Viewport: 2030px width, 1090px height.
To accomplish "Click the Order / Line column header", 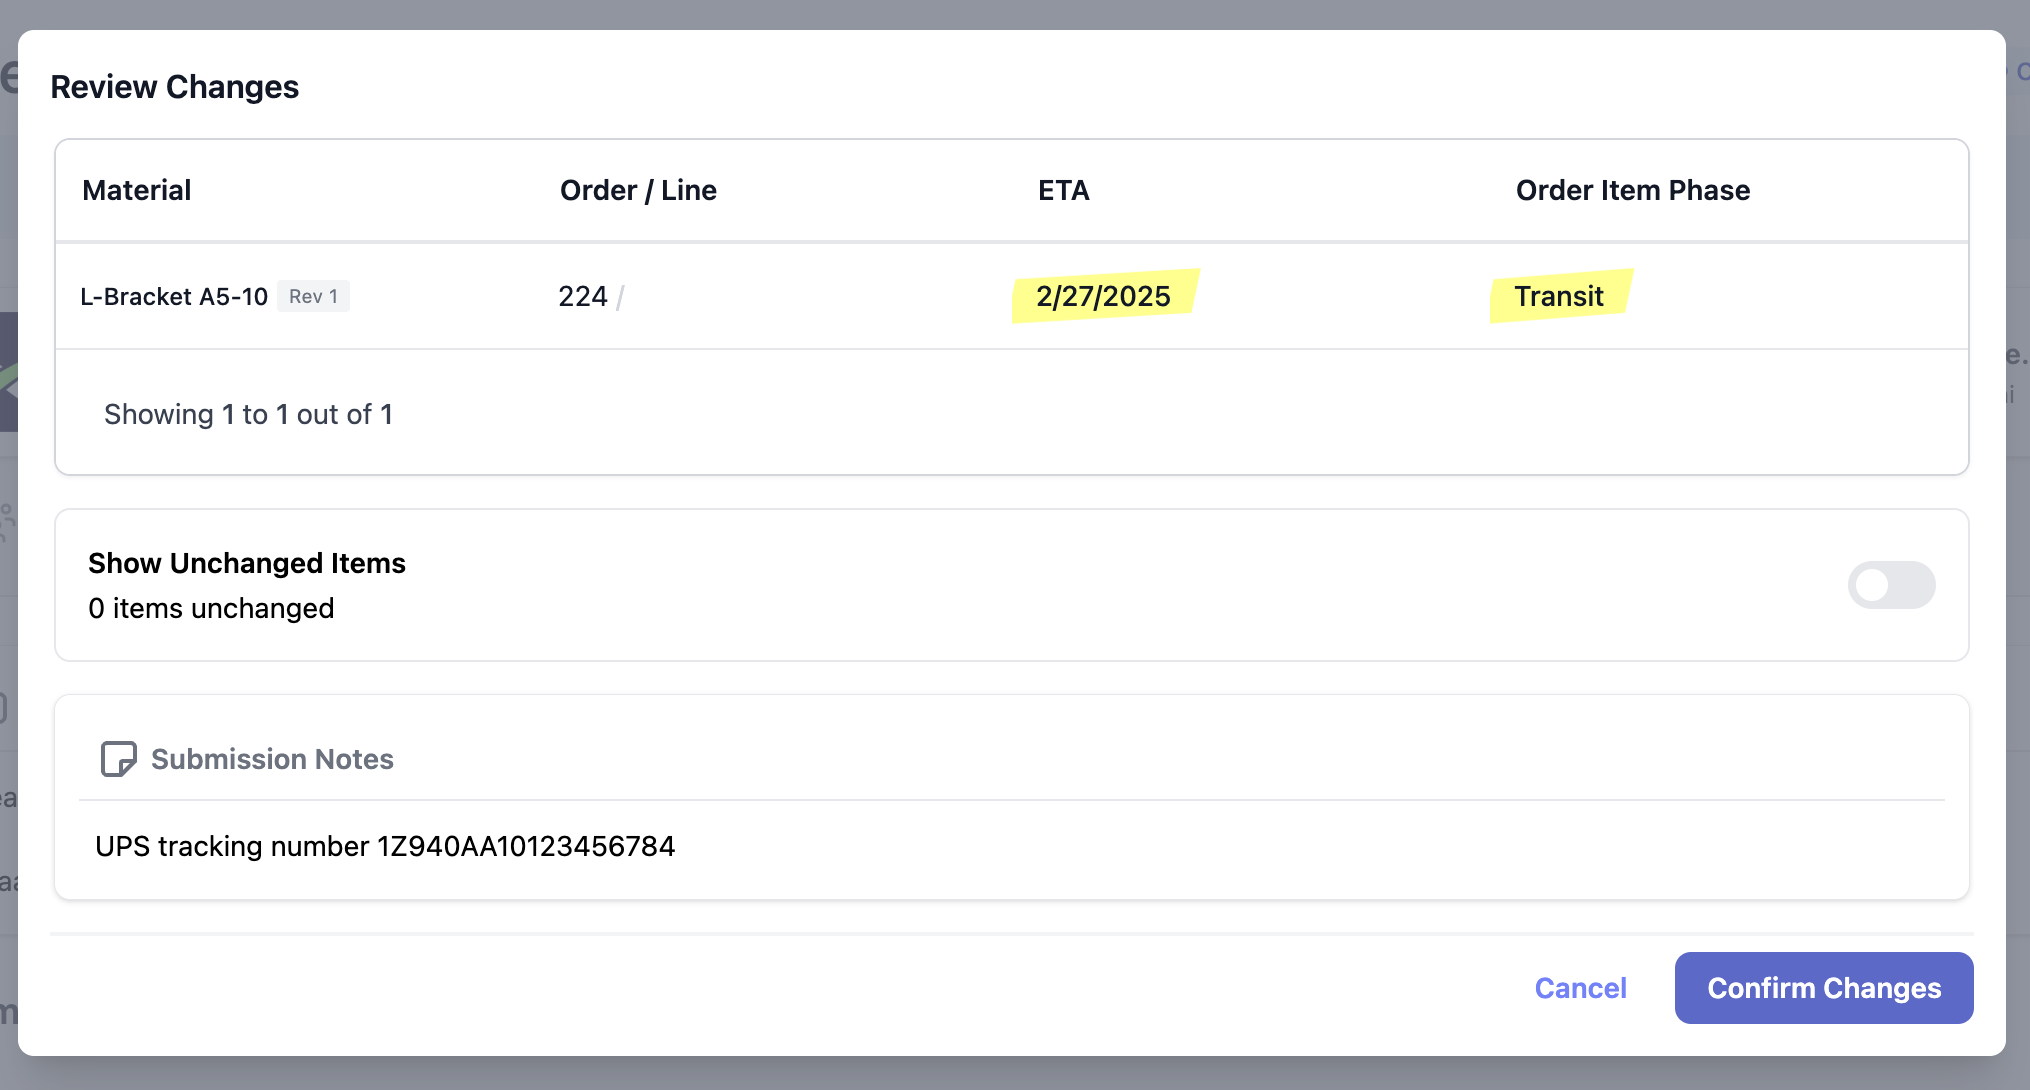I will 638,190.
